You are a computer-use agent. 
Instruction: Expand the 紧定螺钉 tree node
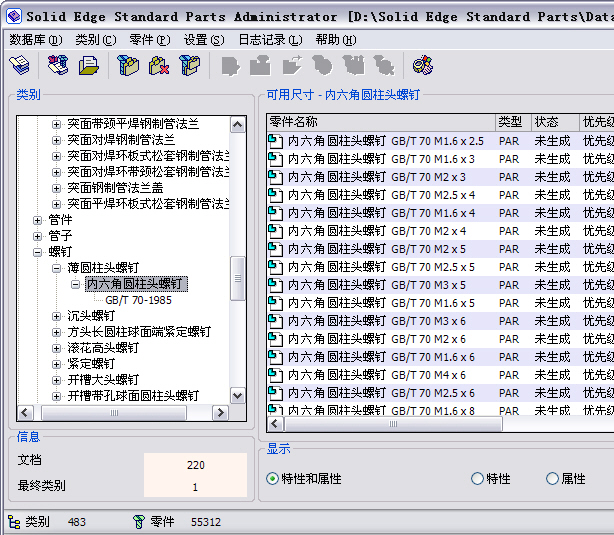click(56, 364)
